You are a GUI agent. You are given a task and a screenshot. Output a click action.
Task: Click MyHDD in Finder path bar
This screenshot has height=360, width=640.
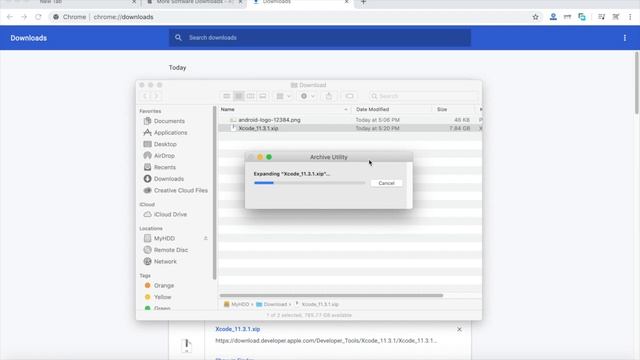(236, 304)
